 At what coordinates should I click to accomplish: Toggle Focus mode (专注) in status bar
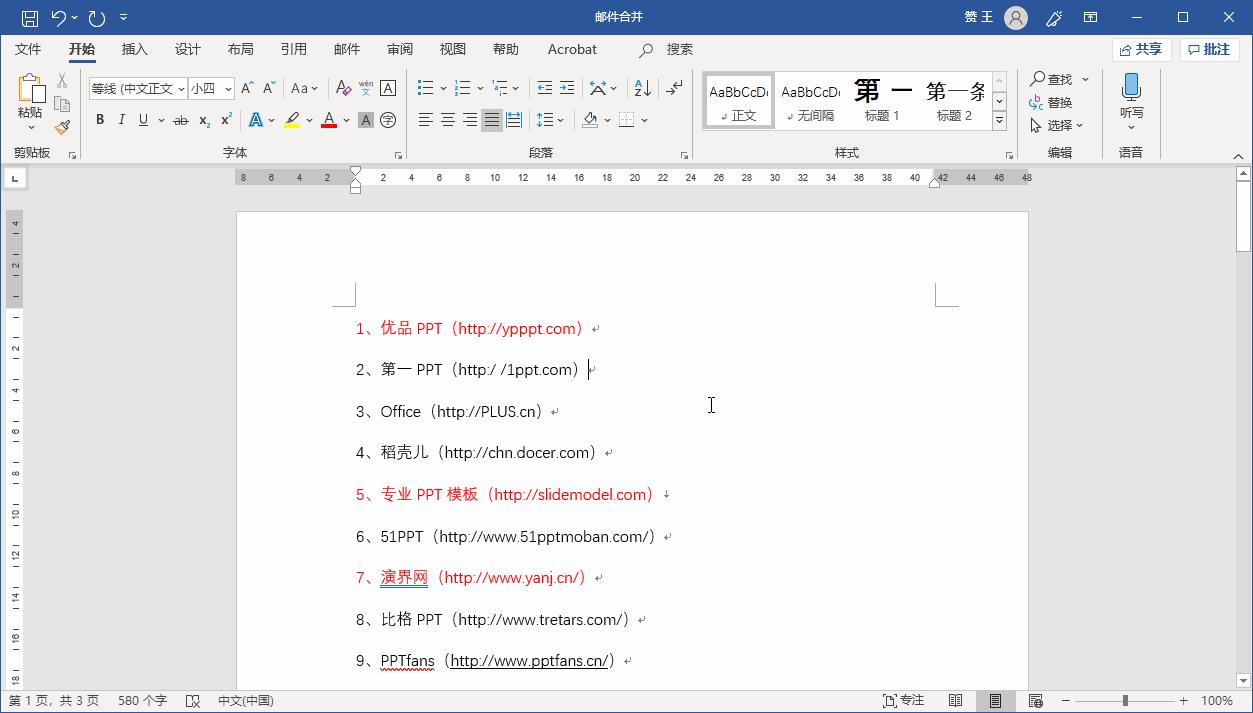(901, 699)
